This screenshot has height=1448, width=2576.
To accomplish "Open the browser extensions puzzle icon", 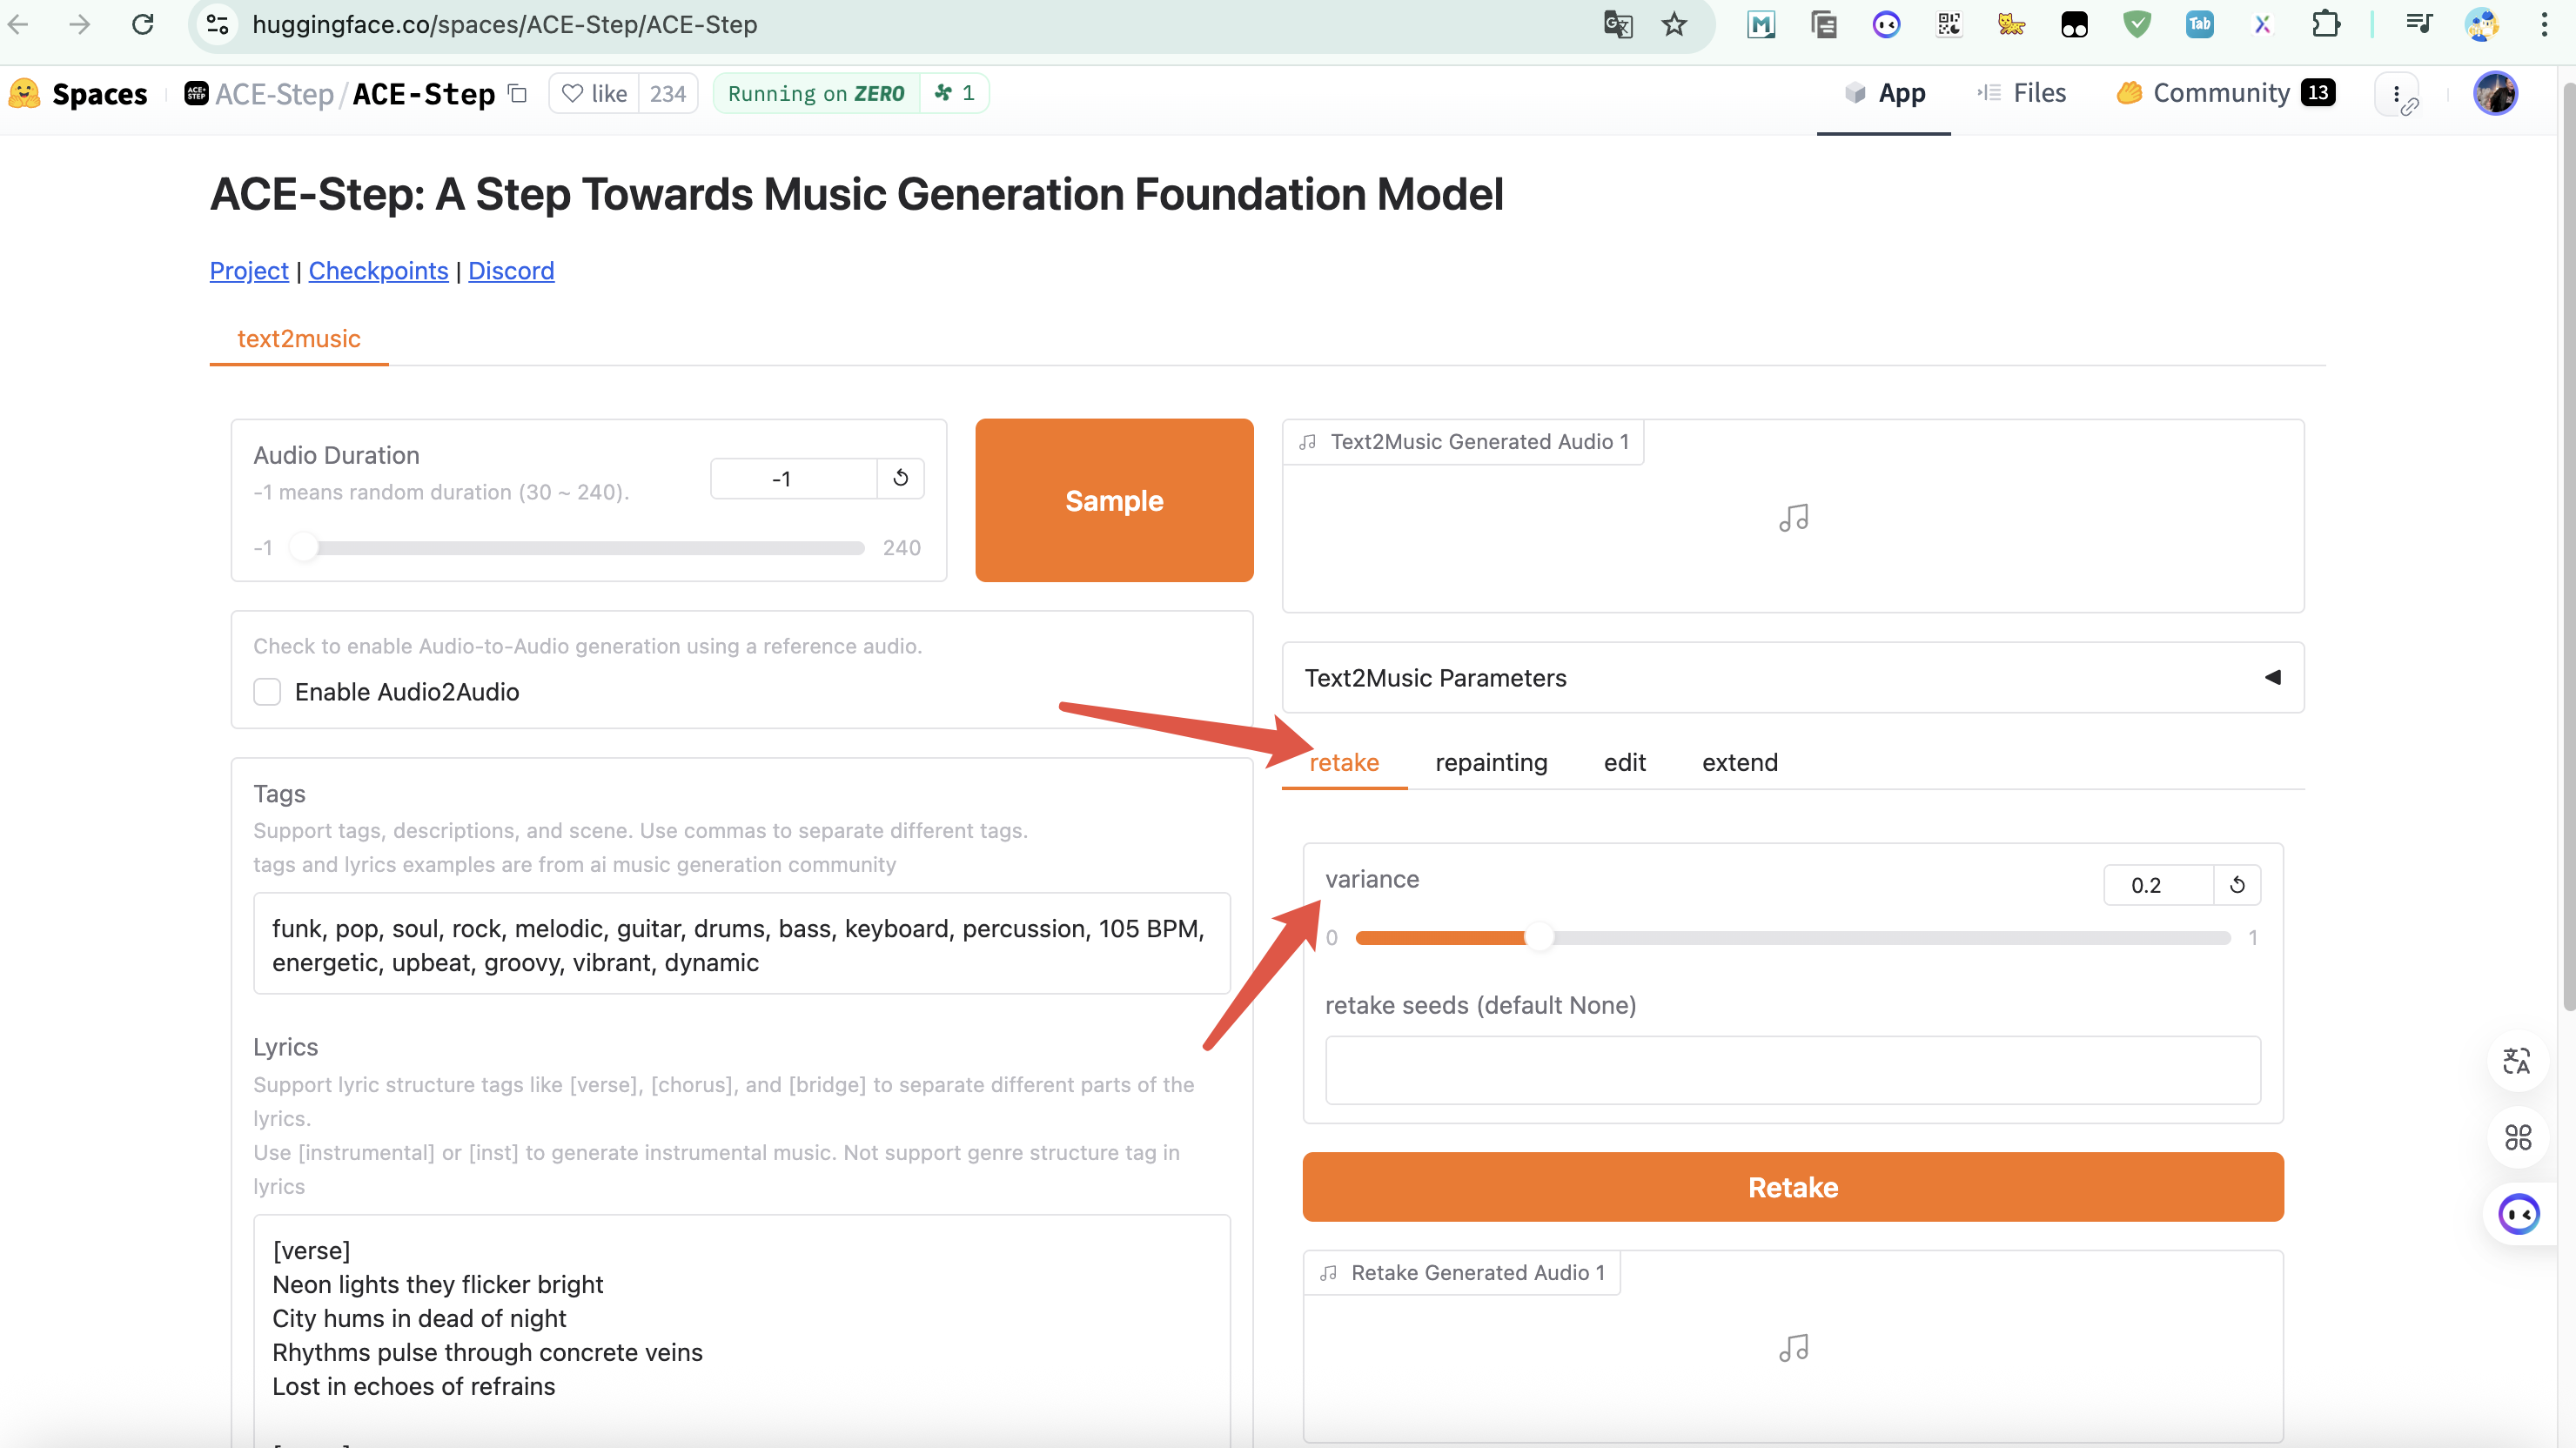I will point(2326,24).
